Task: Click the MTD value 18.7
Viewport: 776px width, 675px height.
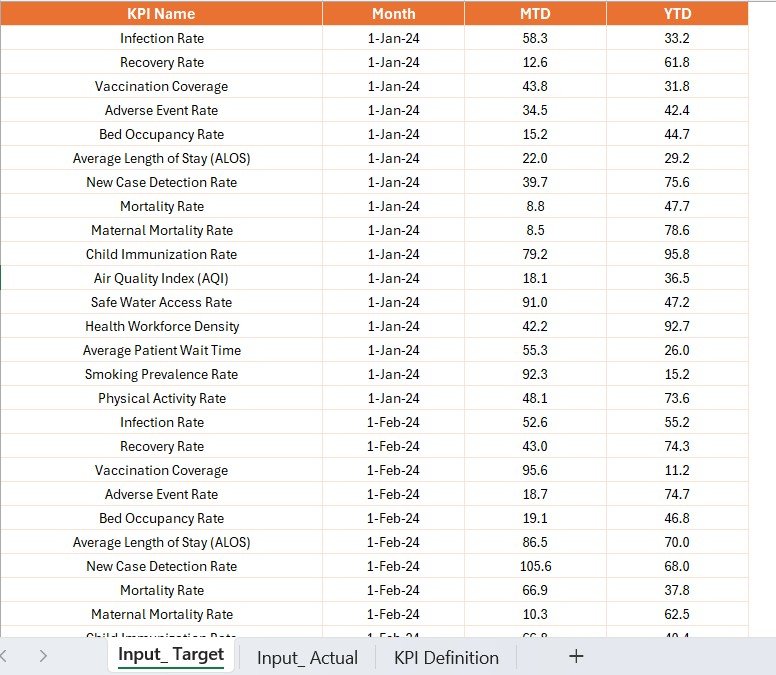Action: [x=535, y=494]
